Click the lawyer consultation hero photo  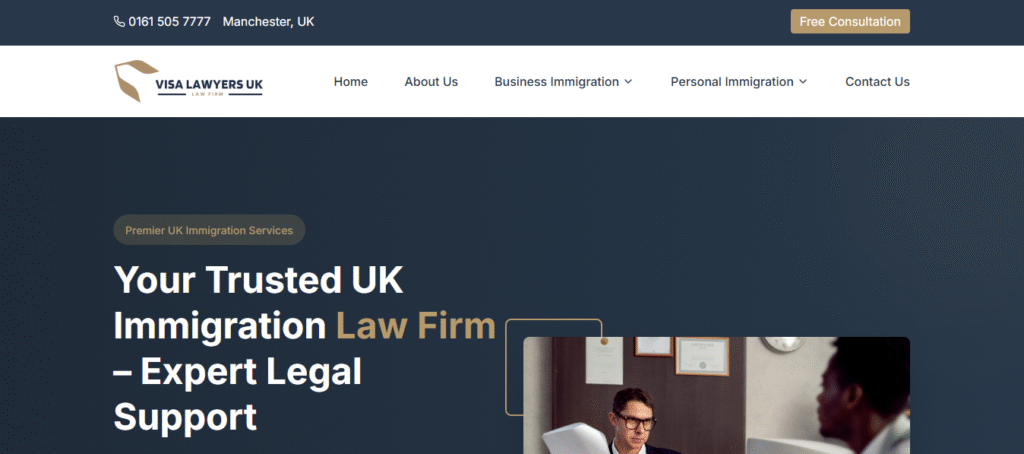coord(716,395)
